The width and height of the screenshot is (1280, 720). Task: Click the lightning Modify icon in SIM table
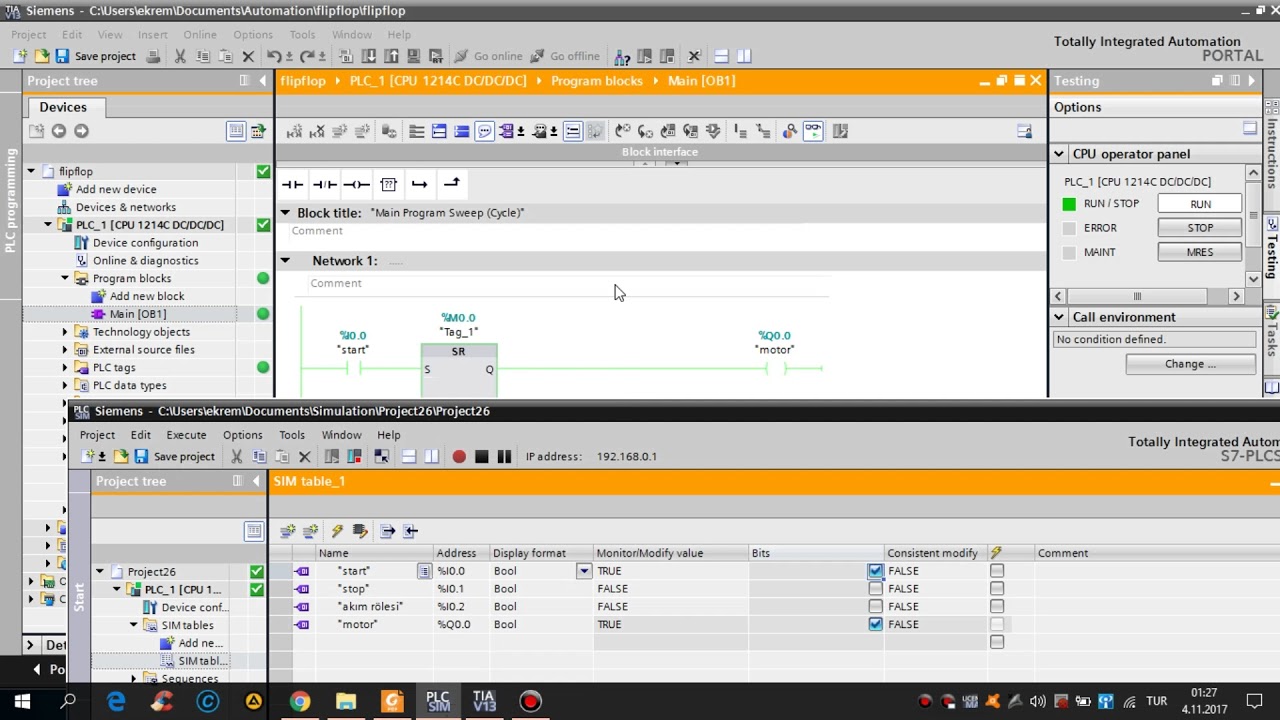(x=337, y=531)
